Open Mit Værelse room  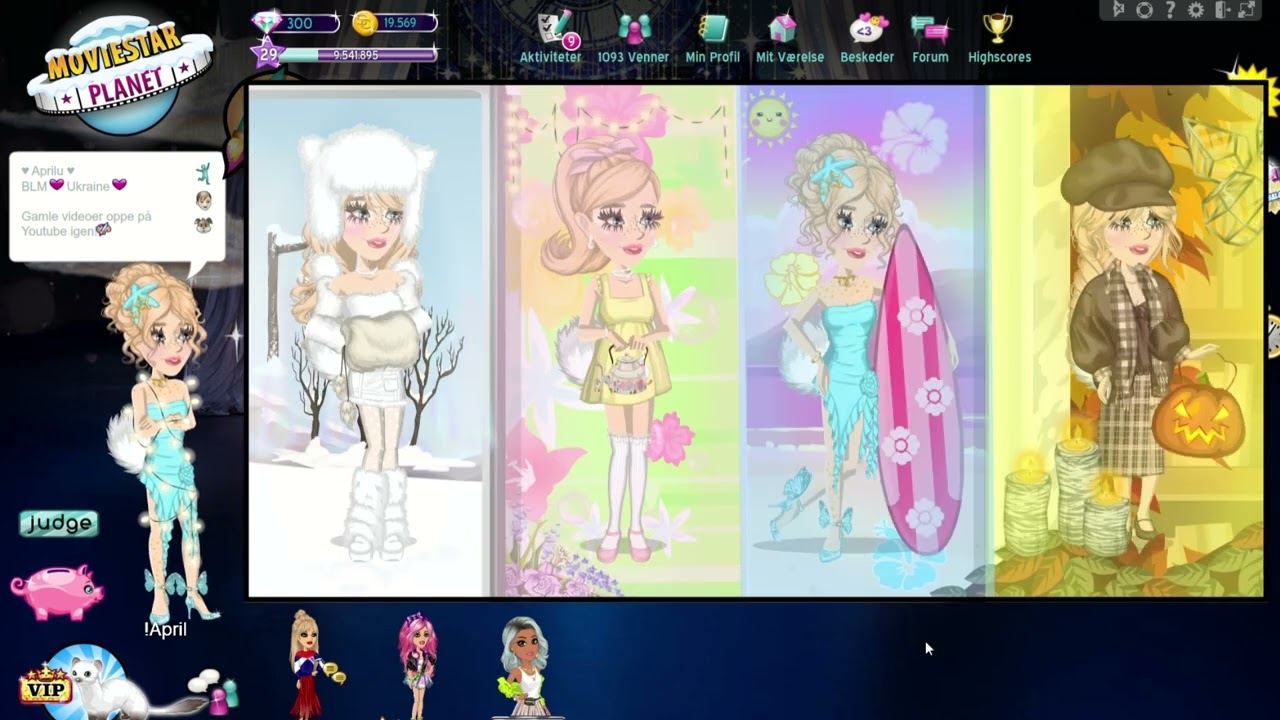[x=790, y=38]
